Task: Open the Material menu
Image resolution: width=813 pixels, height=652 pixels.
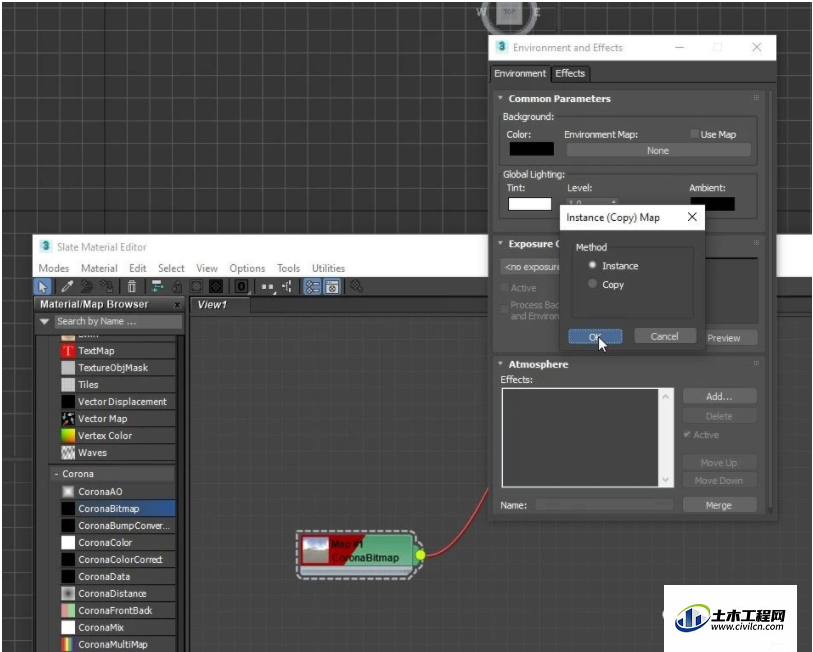Action: click(99, 268)
